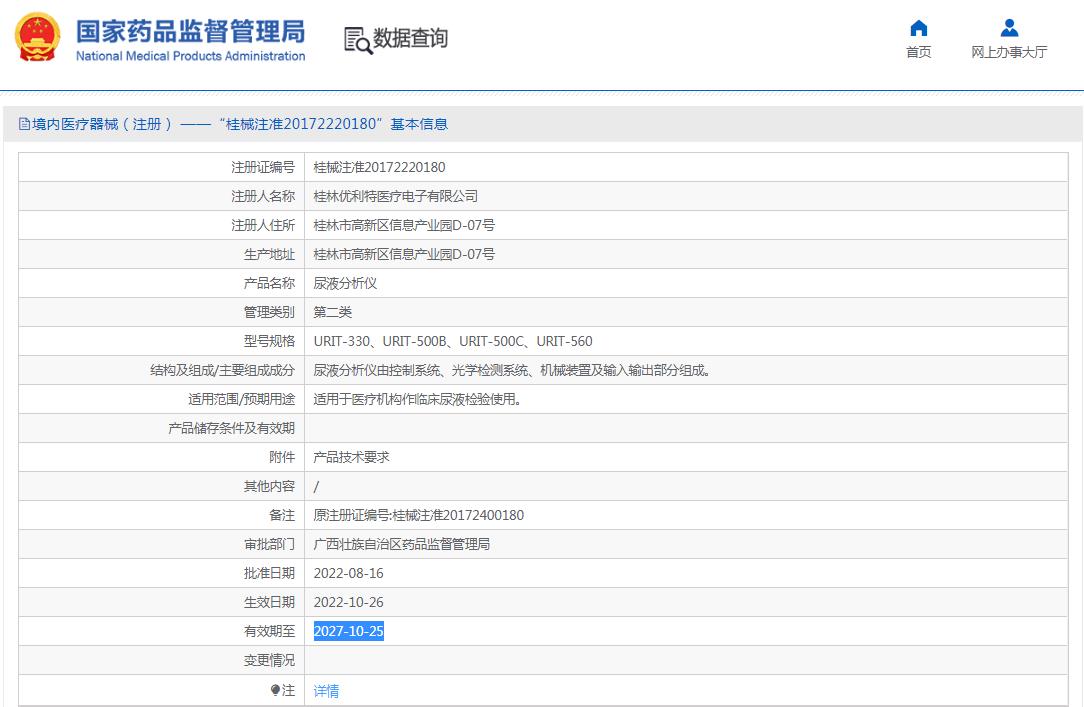Click the 型号规格 row showing URIT-330
Screen dimensions: 1084x707
[453, 340]
